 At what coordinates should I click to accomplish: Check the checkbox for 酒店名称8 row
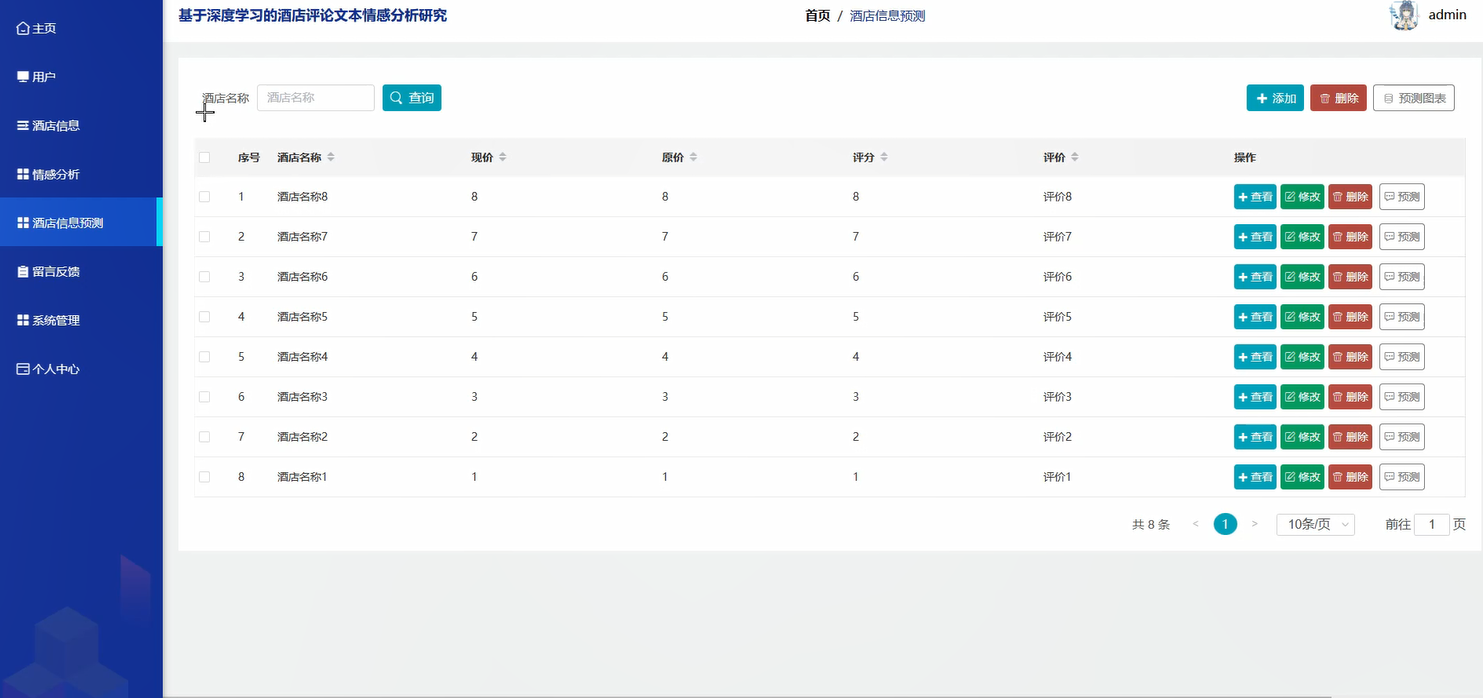click(x=205, y=197)
